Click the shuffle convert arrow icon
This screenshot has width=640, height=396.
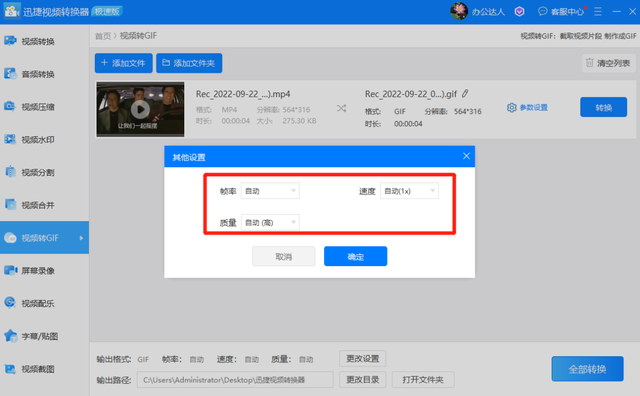[341, 108]
